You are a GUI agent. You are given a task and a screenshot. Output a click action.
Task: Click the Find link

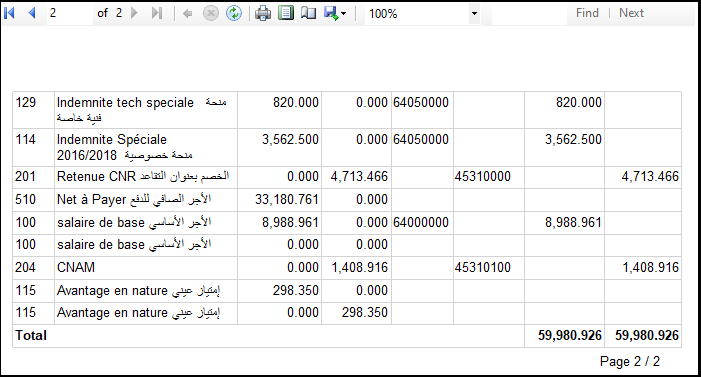coord(587,13)
